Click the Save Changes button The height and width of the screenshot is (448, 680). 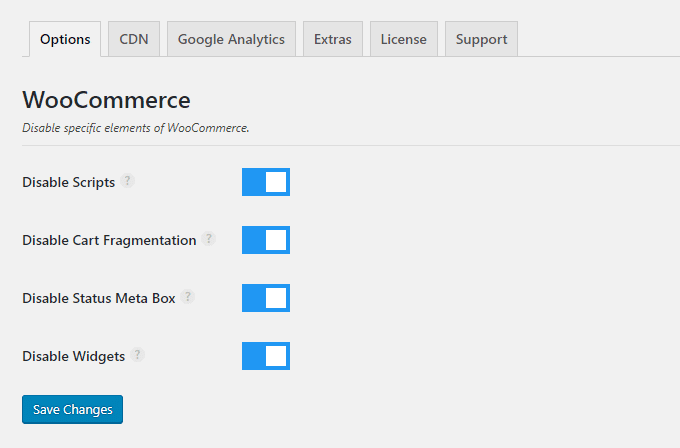[72, 409]
